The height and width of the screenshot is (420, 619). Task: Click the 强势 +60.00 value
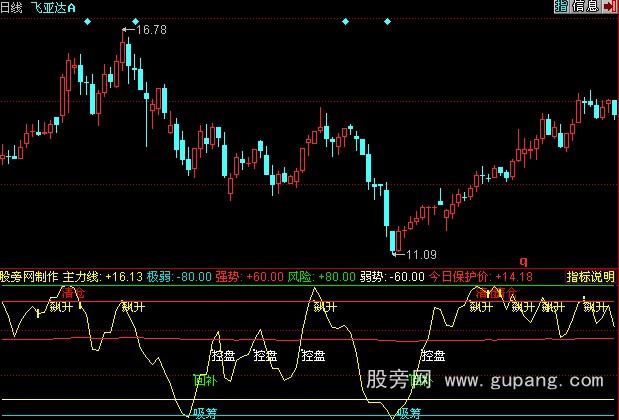pos(249,276)
